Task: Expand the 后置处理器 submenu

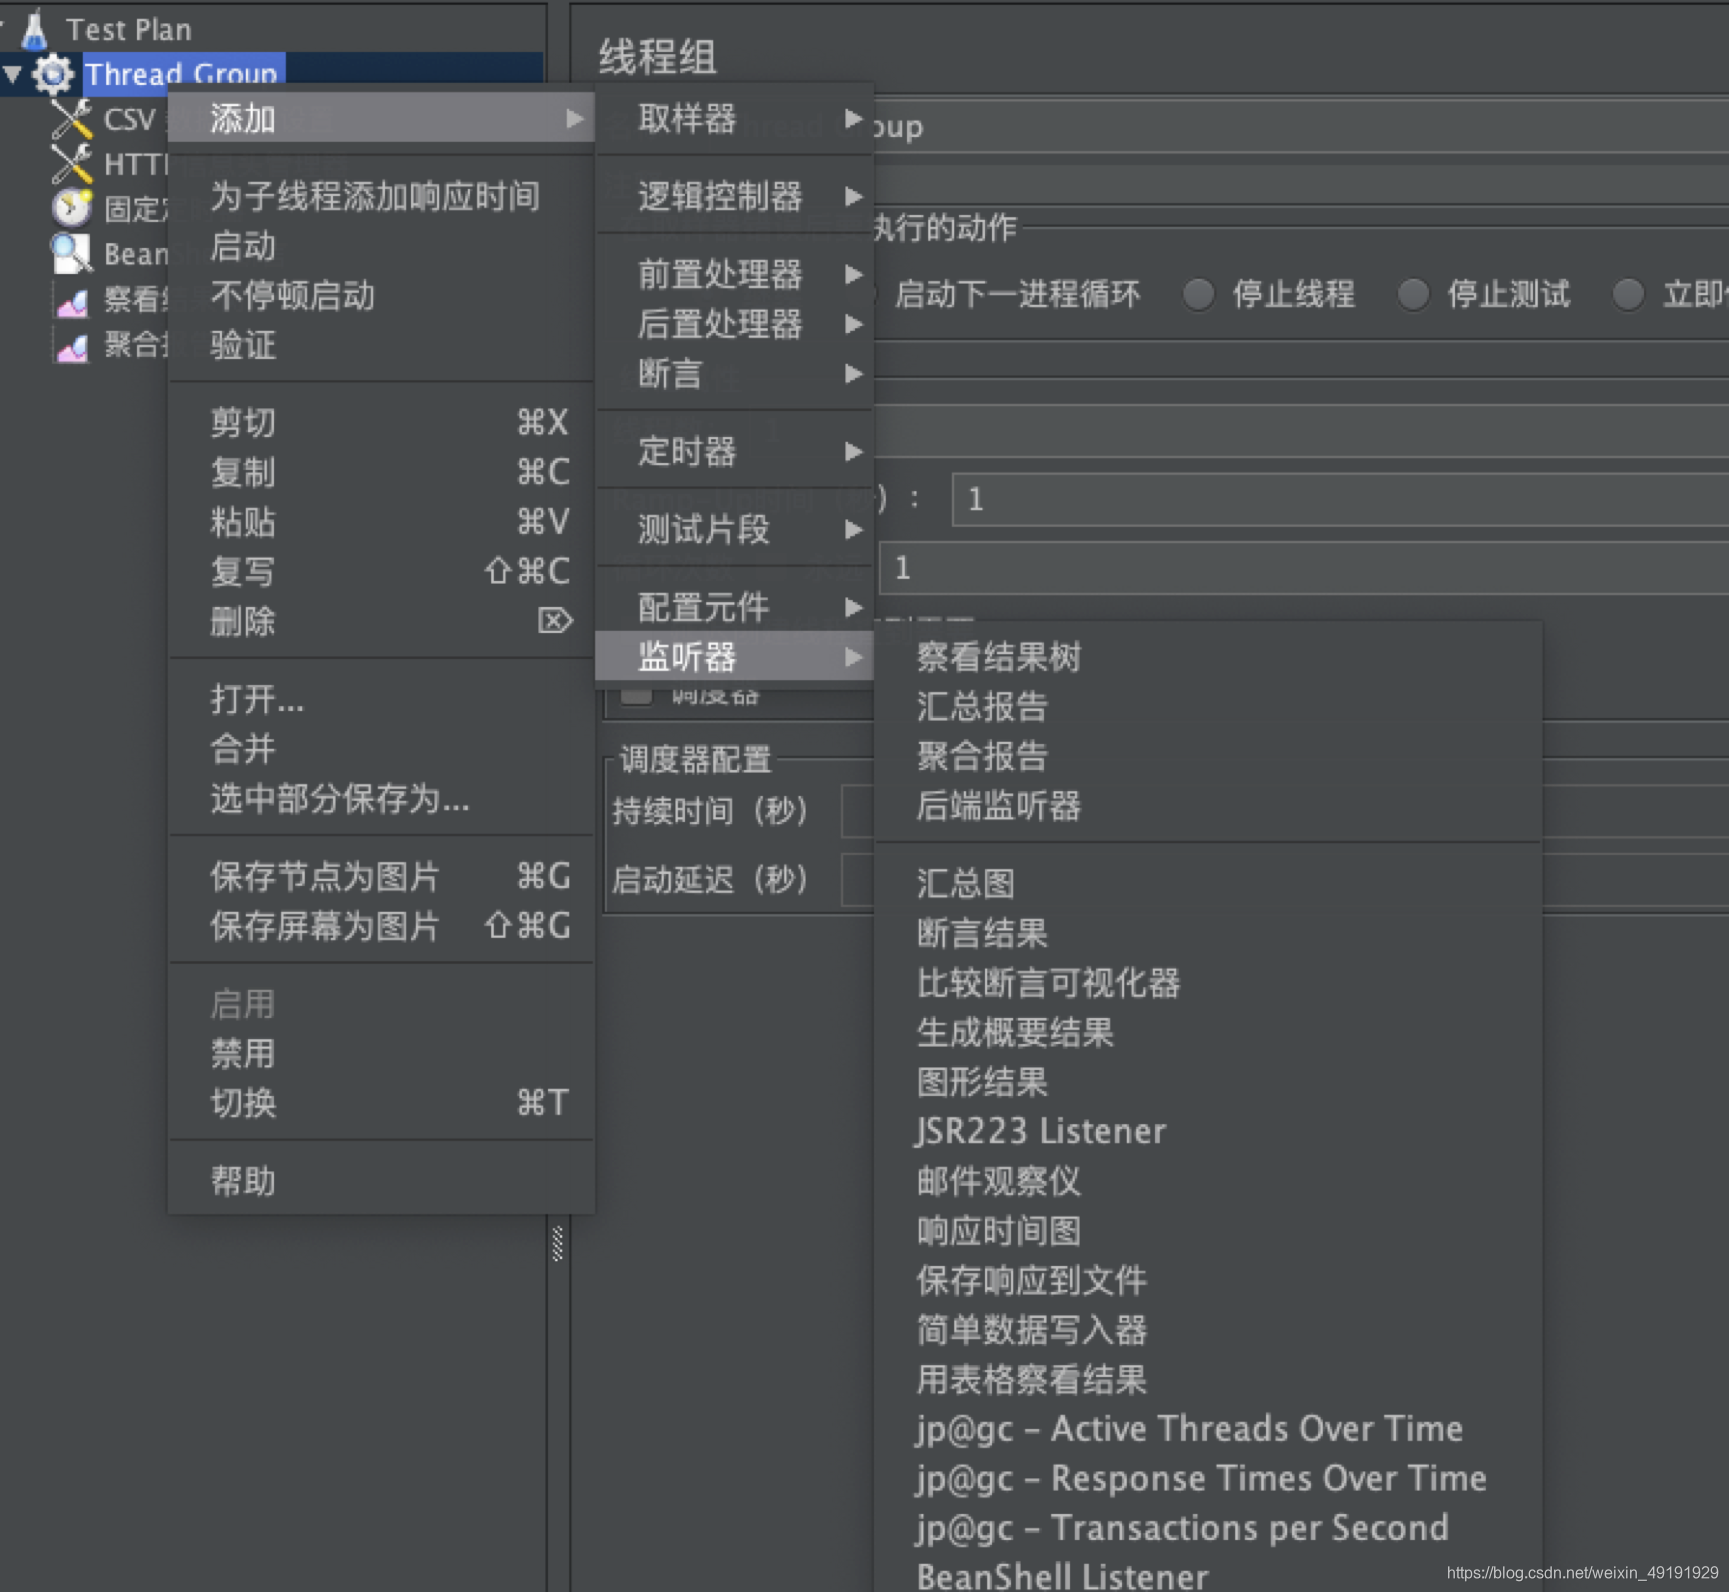Action: [735, 324]
